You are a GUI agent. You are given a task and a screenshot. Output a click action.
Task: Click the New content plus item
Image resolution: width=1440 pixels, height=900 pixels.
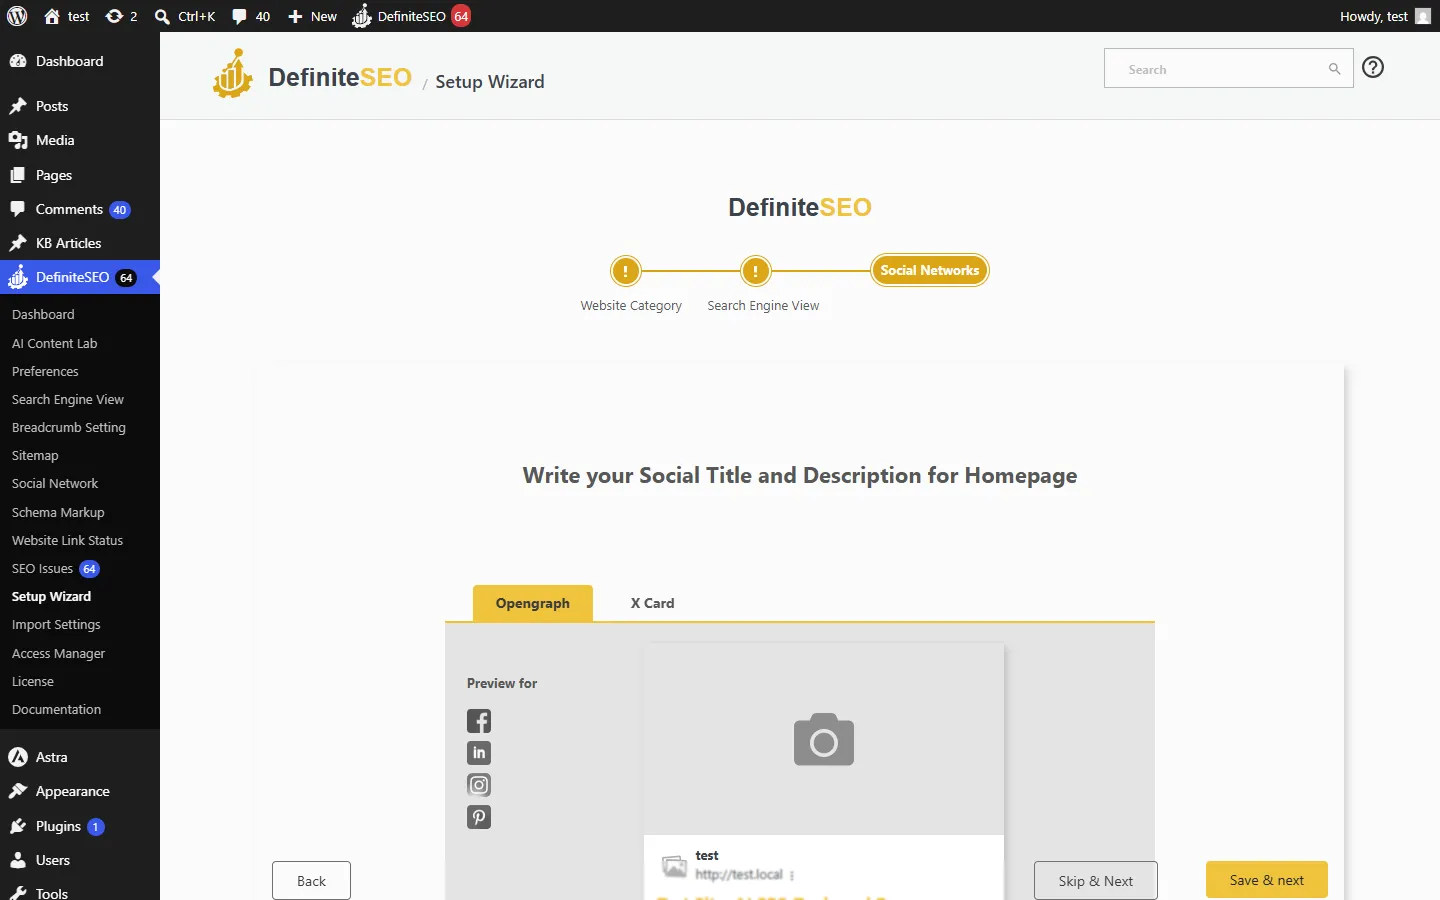tap(313, 16)
